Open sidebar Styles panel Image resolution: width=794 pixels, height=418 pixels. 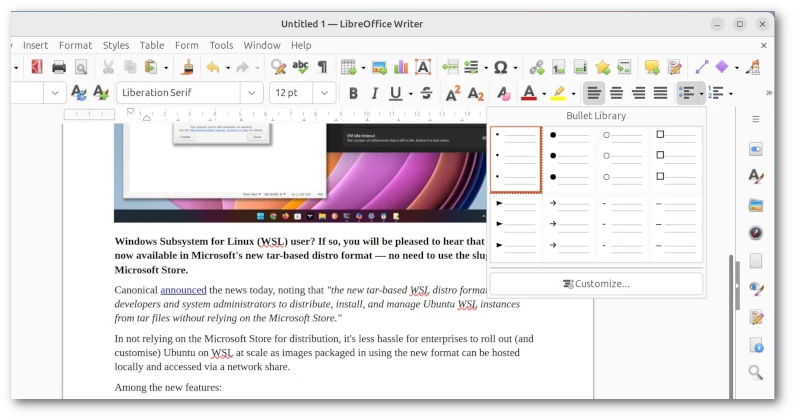[756, 176]
